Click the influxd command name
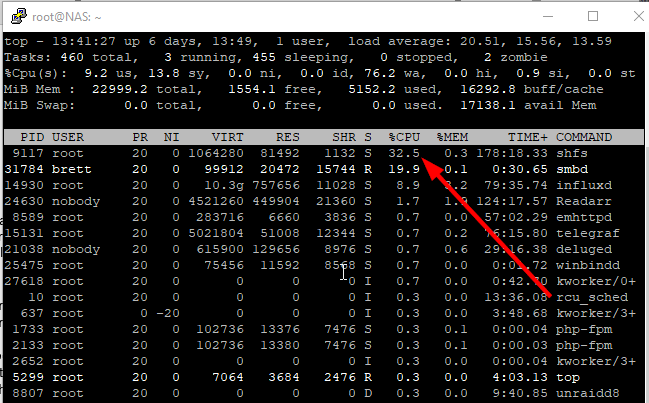Image resolution: width=649 pixels, height=403 pixels. [584, 185]
